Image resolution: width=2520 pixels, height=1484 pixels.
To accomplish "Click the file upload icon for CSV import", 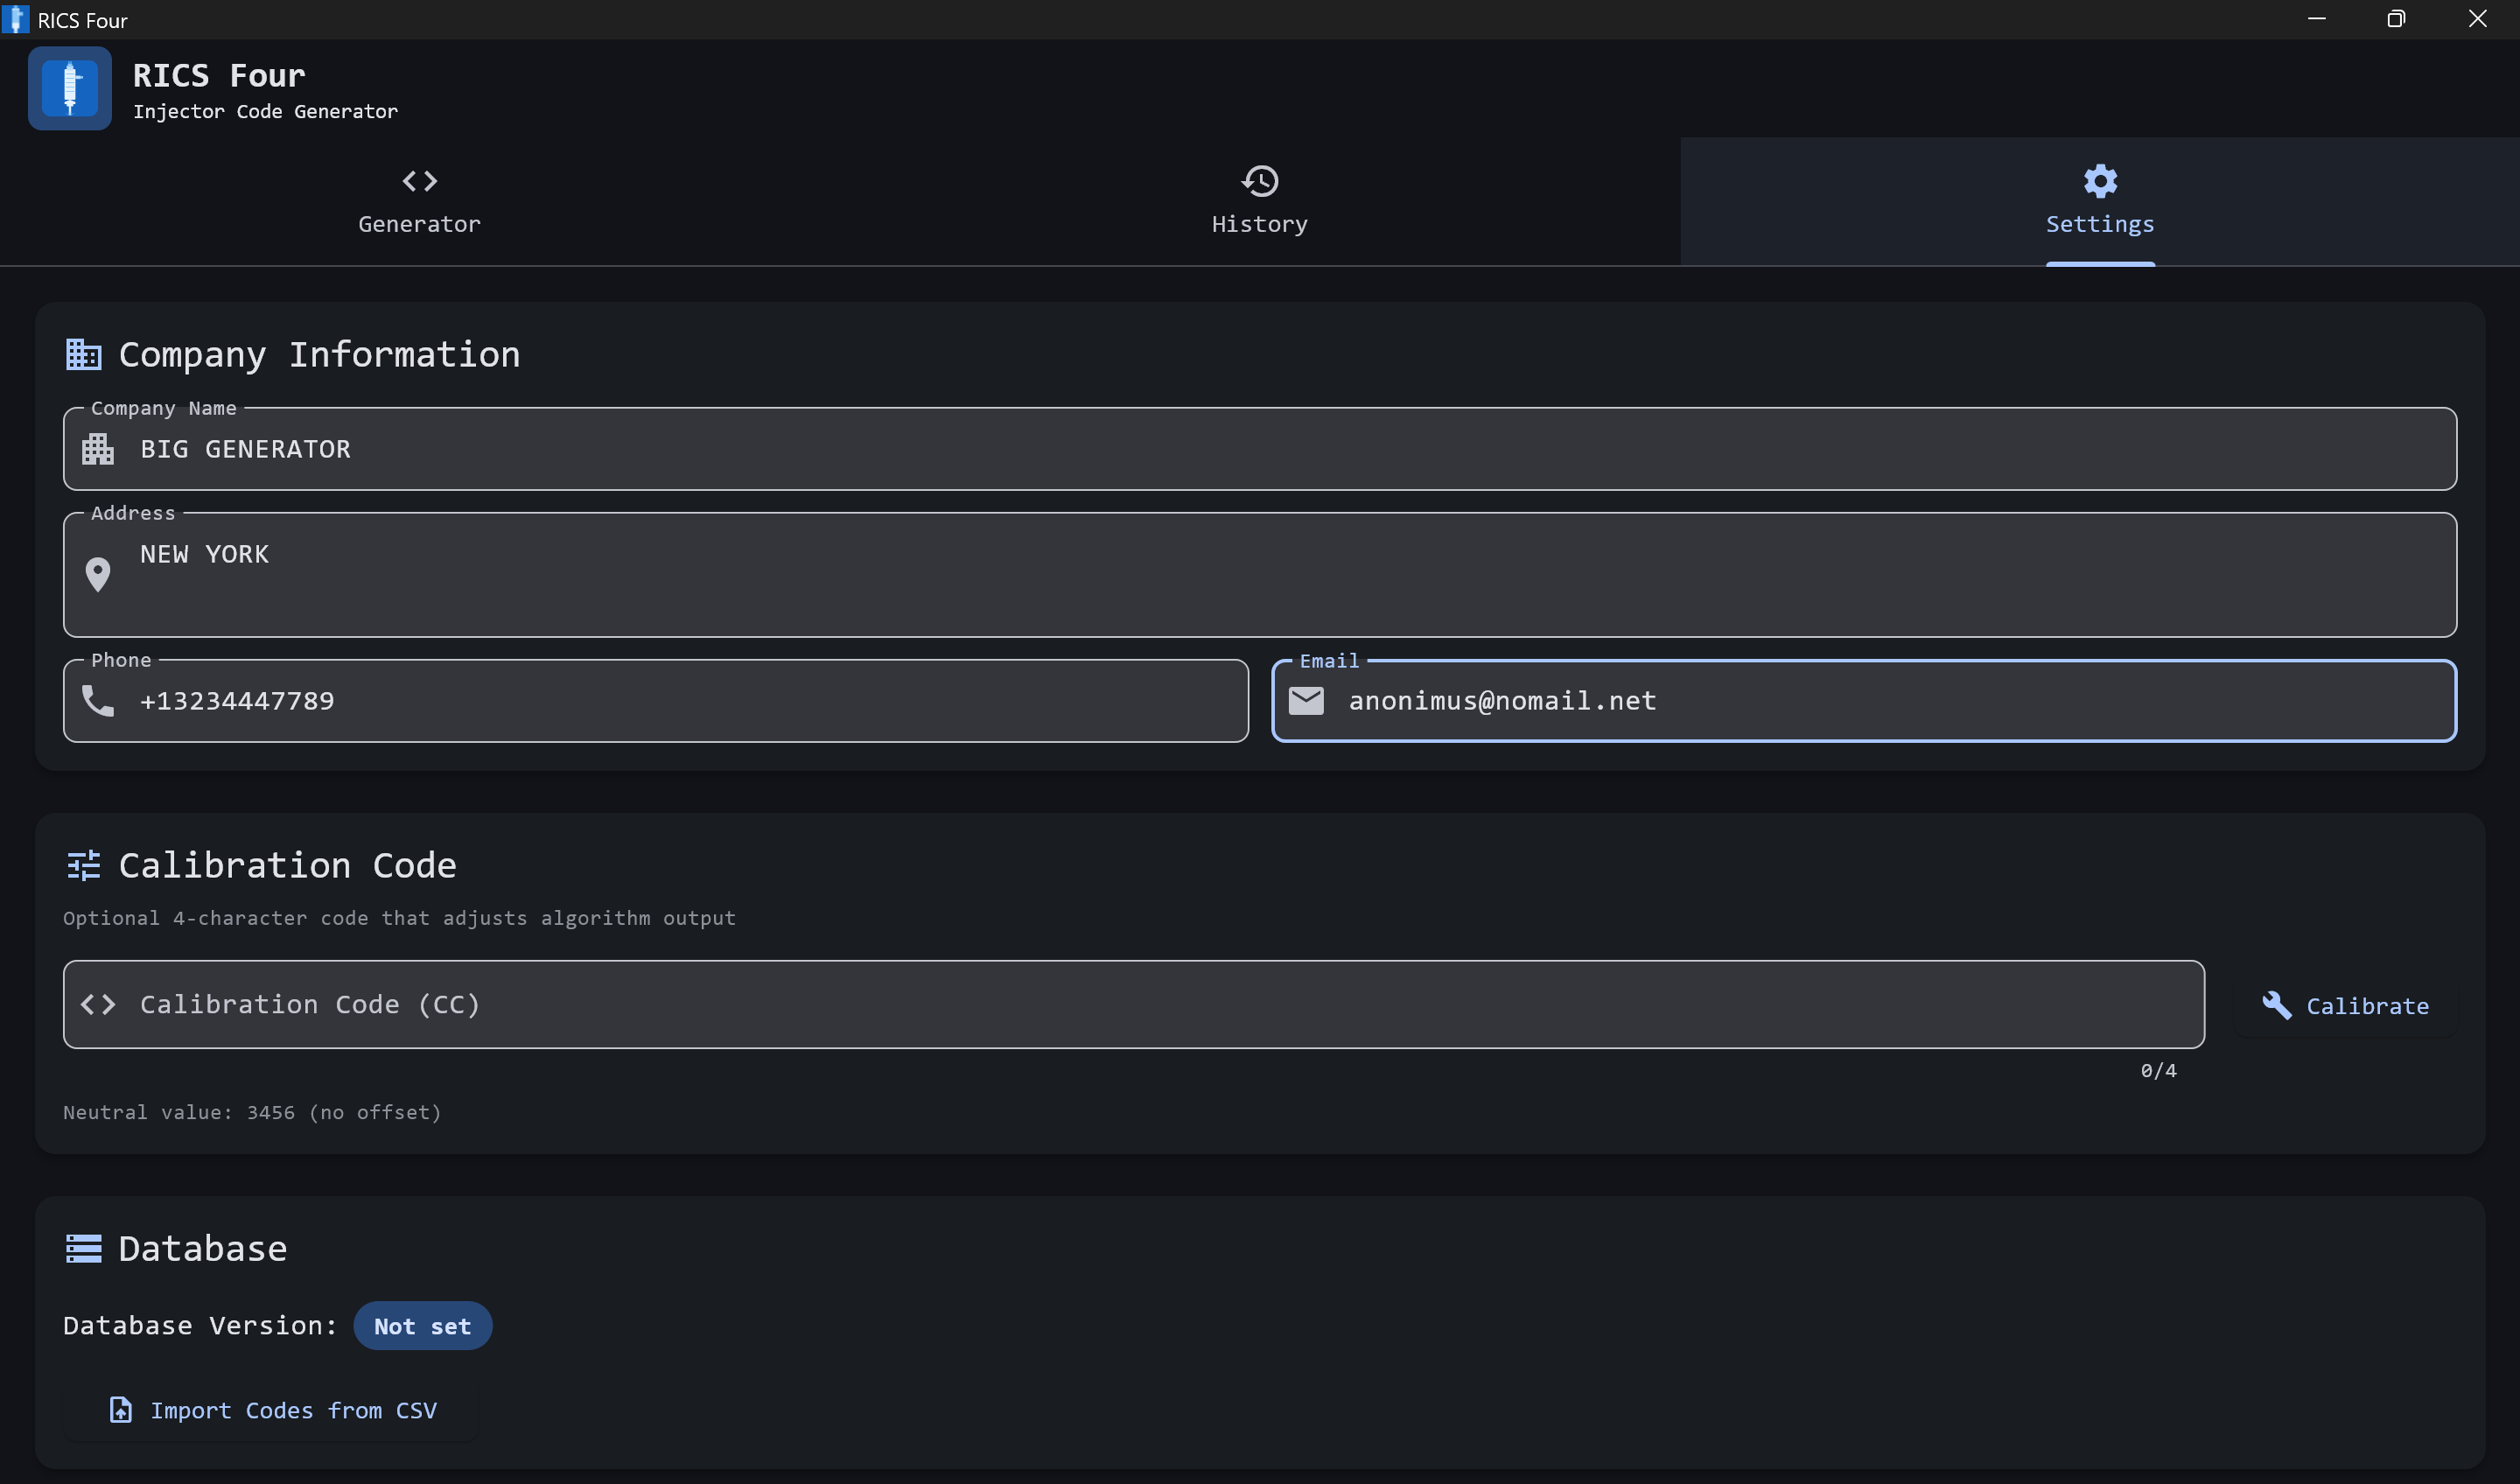I will pos(120,1410).
